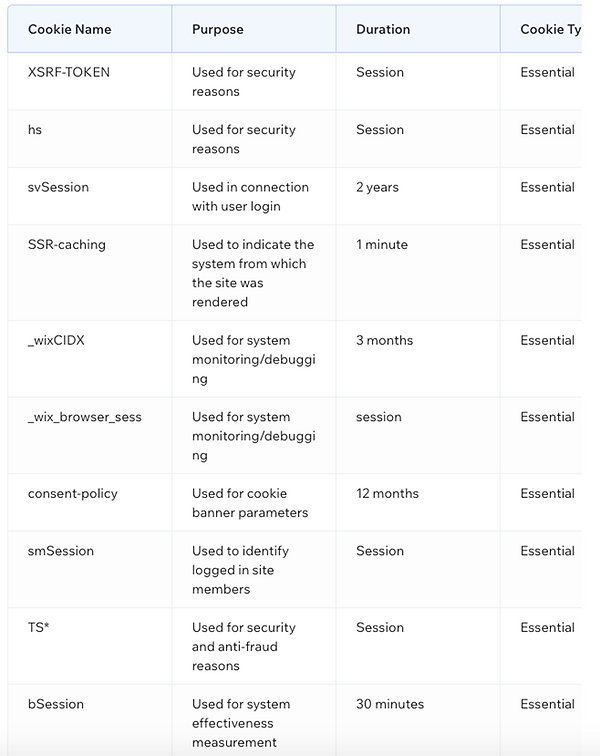Viewport: 600px width, 756px height.
Task: Click the svSession cookie name
Action: pyautogui.click(x=59, y=187)
